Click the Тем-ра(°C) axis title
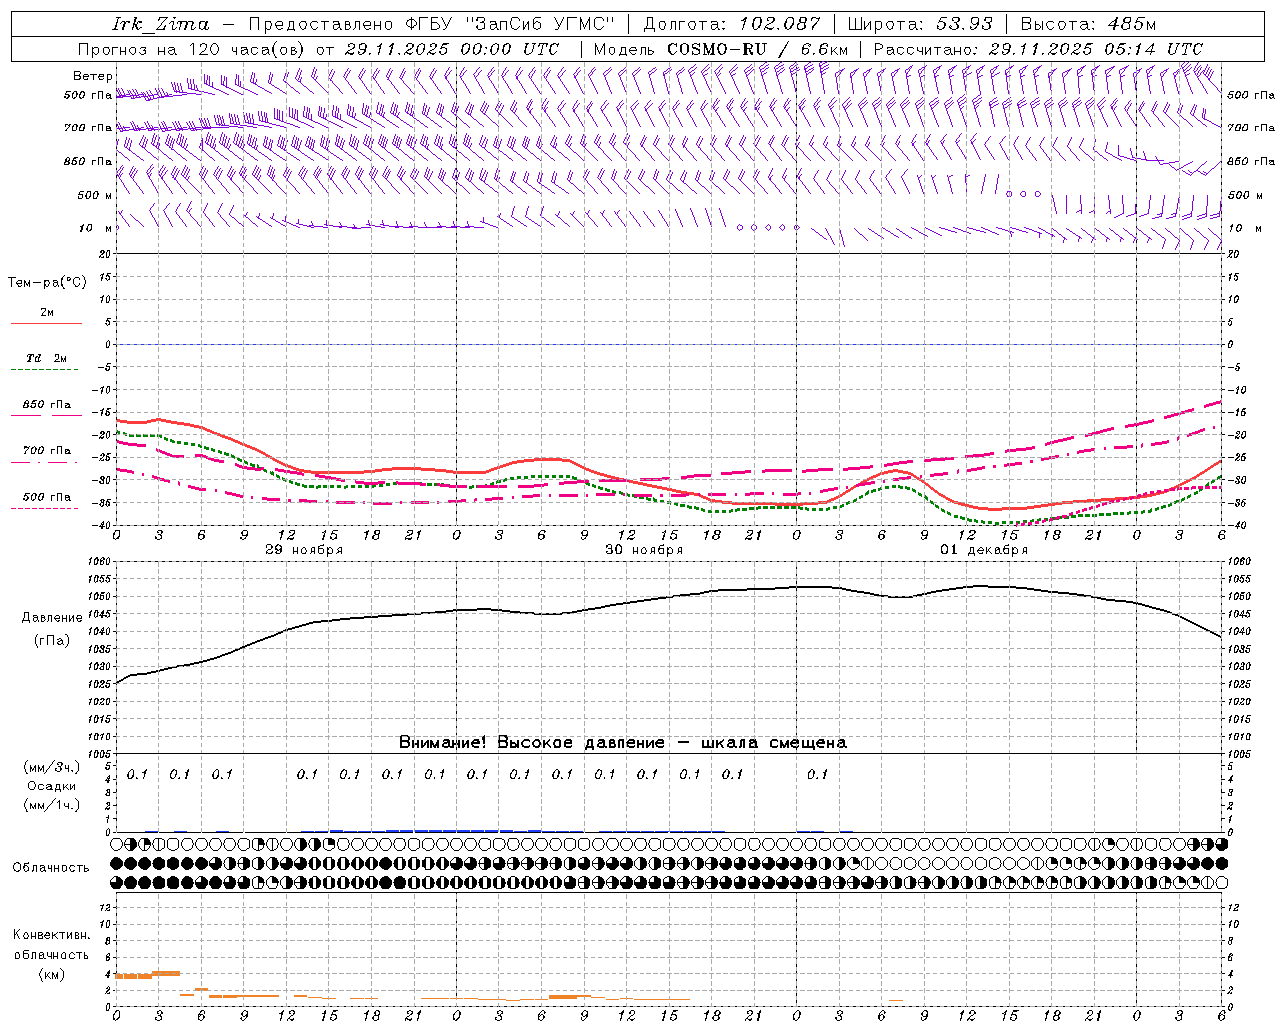Viewport: 1280px width, 1024px height. click(x=47, y=283)
